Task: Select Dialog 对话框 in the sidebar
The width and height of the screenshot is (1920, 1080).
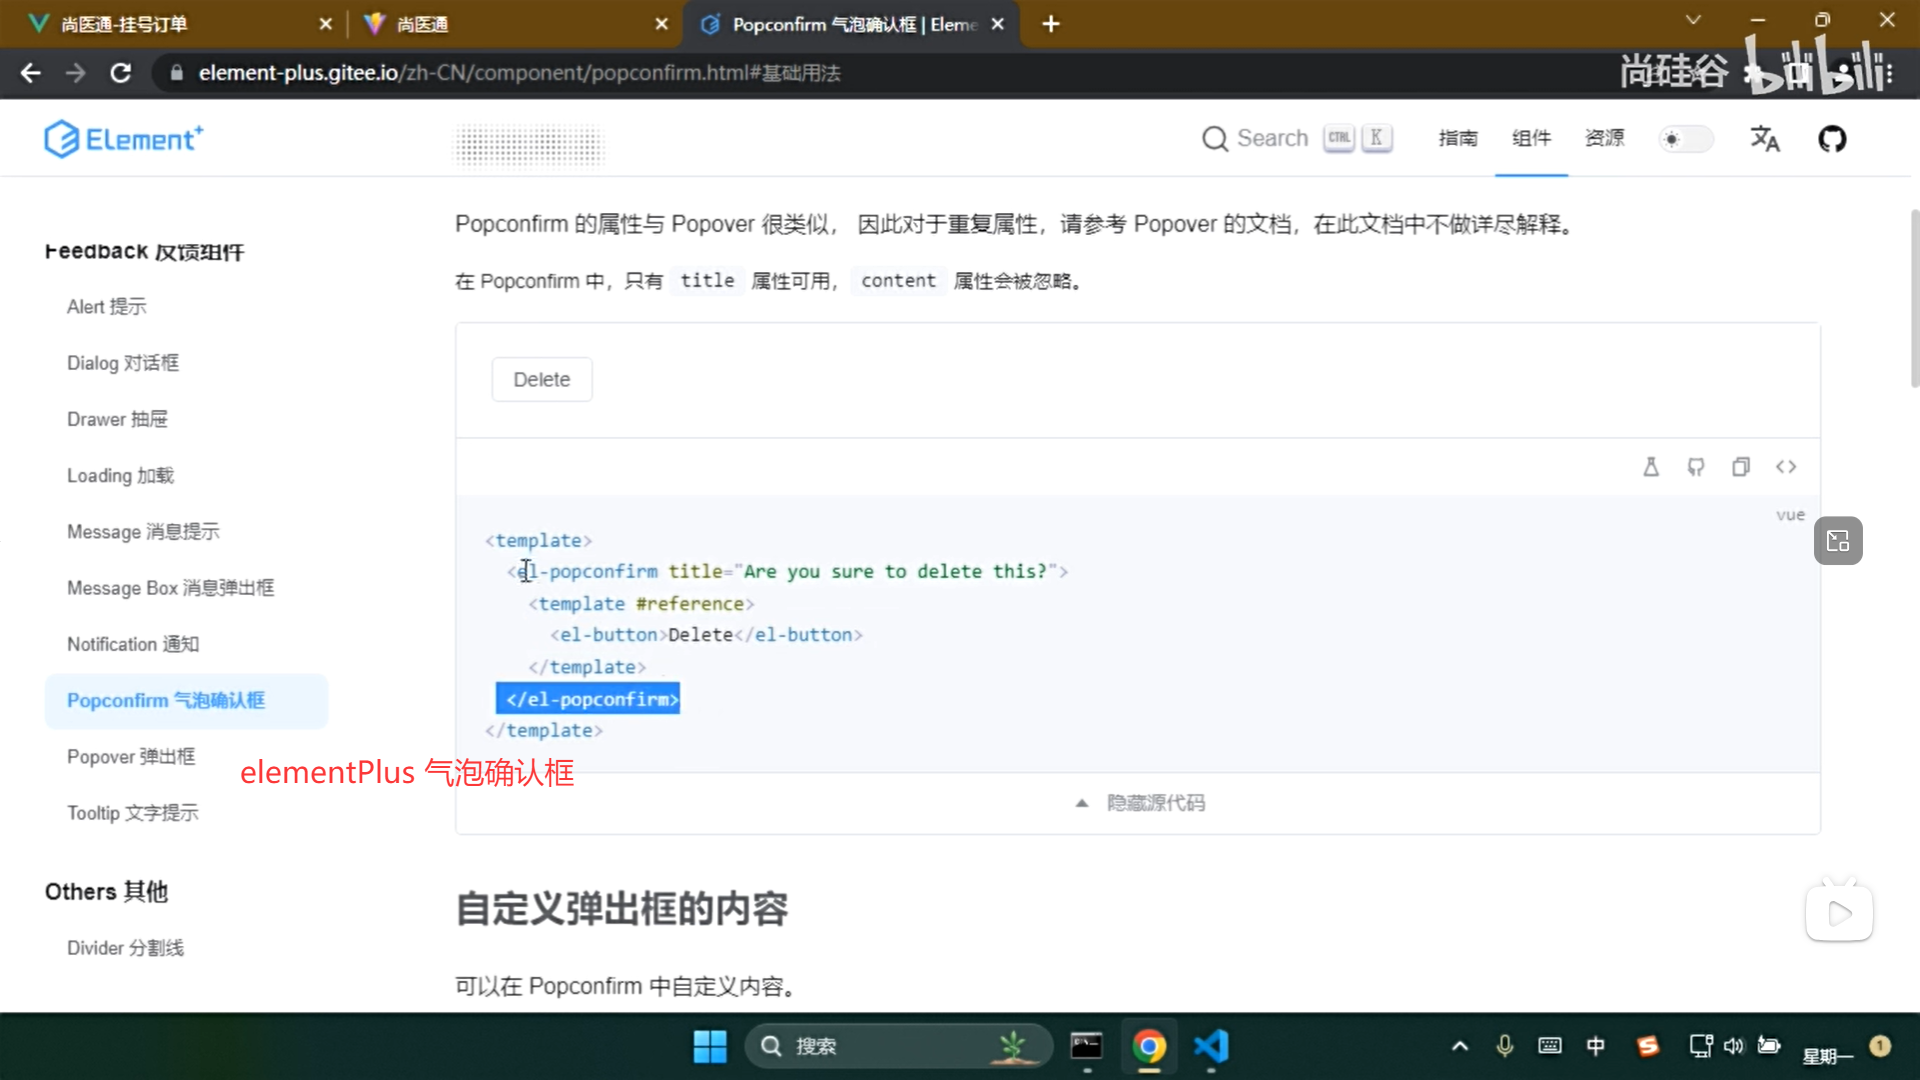Action: [122, 362]
